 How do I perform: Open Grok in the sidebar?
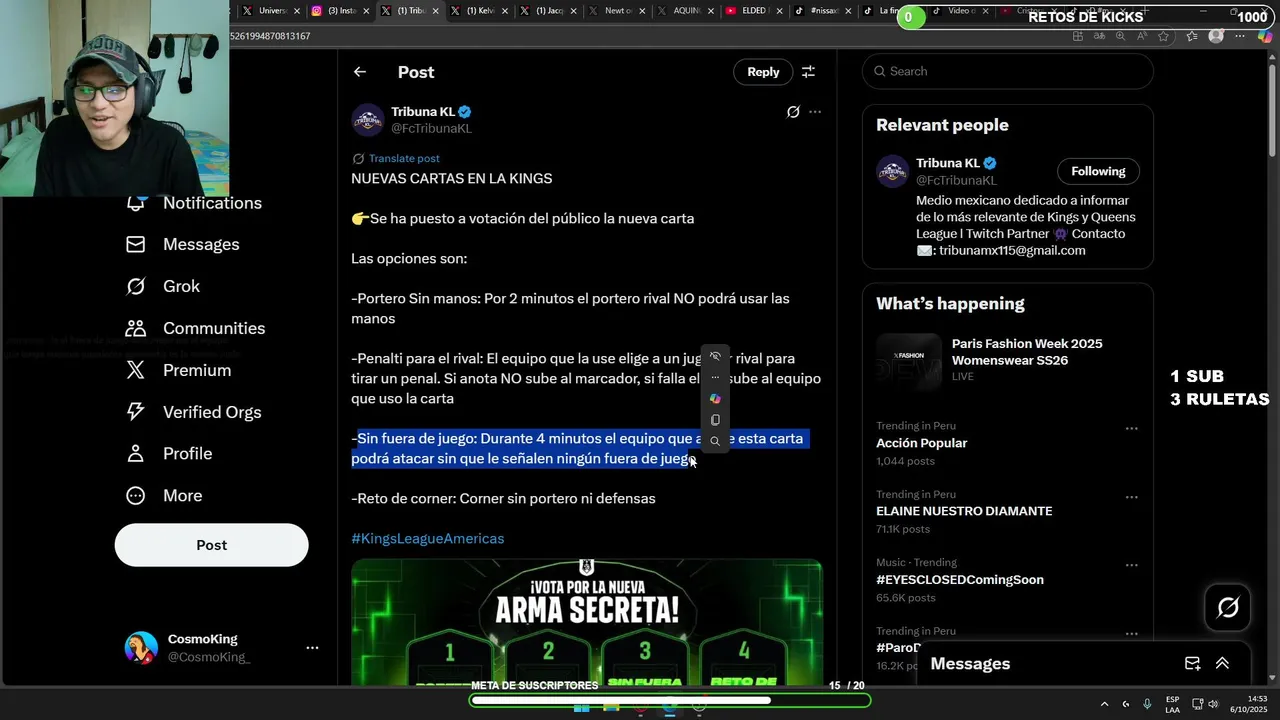(163, 287)
